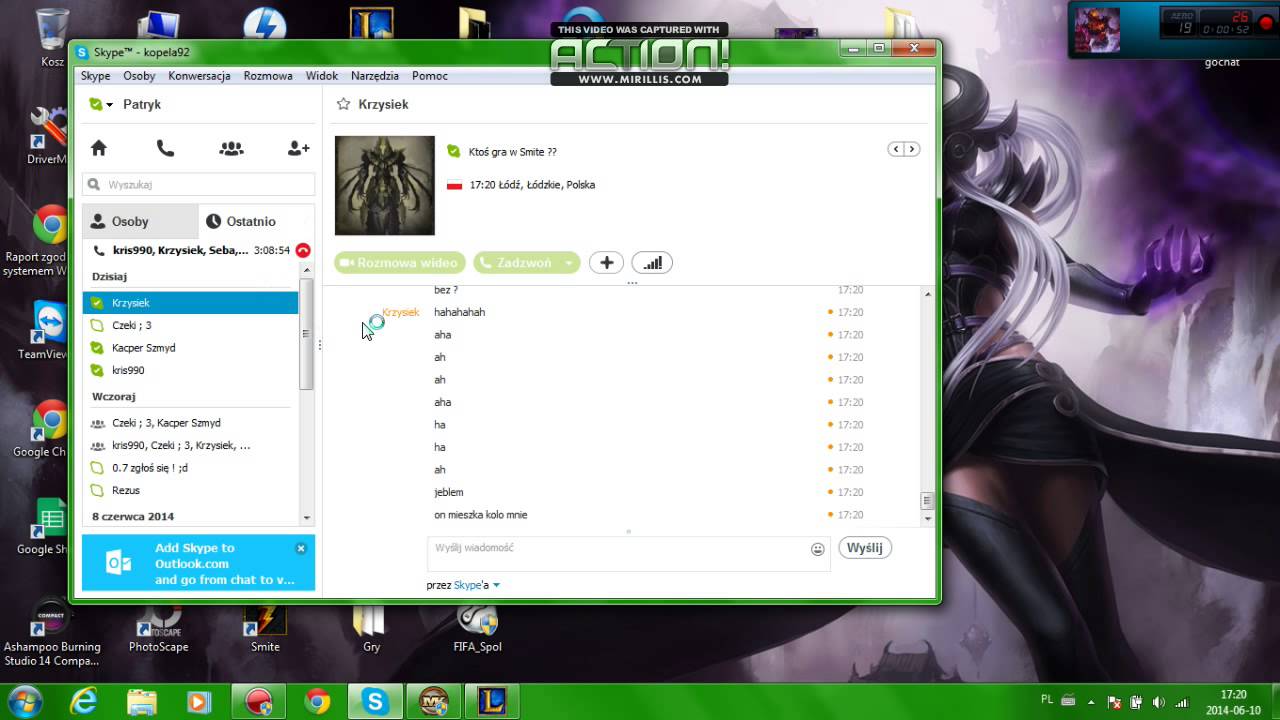1280x720 pixels.
Task: Close the Outlook.com ad banner
Action: click(x=301, y=548)
